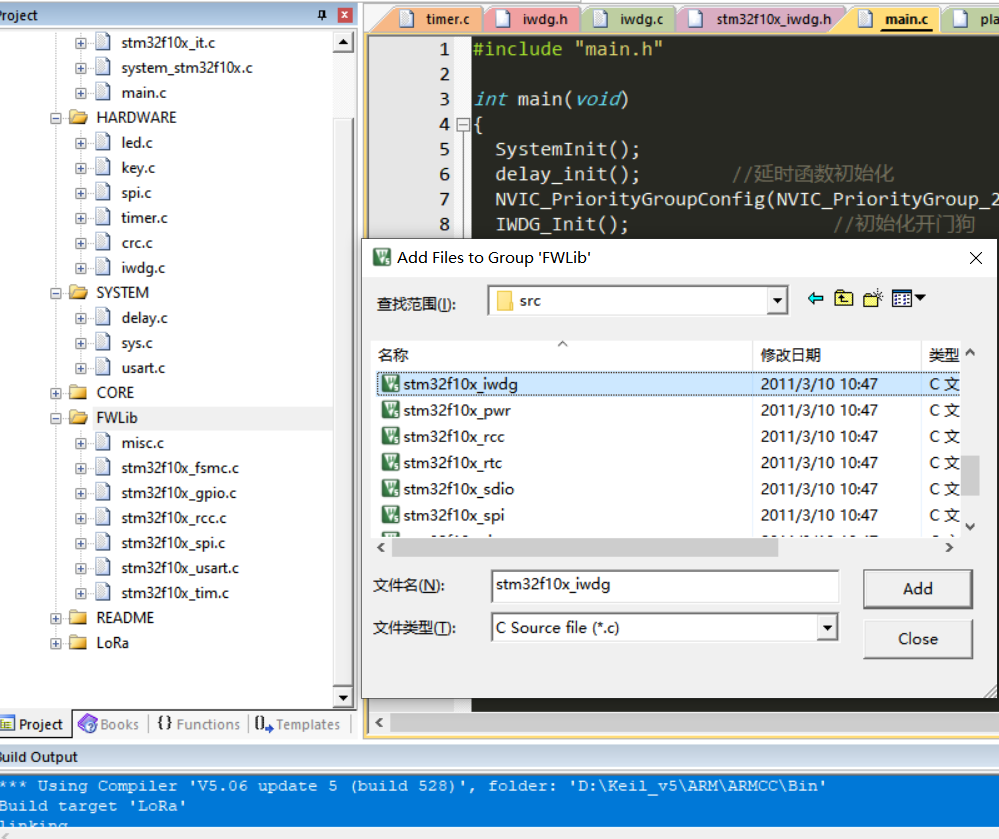999x839 pixels.
Task: Click the Up One Level folder icon
Action: click(843, 298)
